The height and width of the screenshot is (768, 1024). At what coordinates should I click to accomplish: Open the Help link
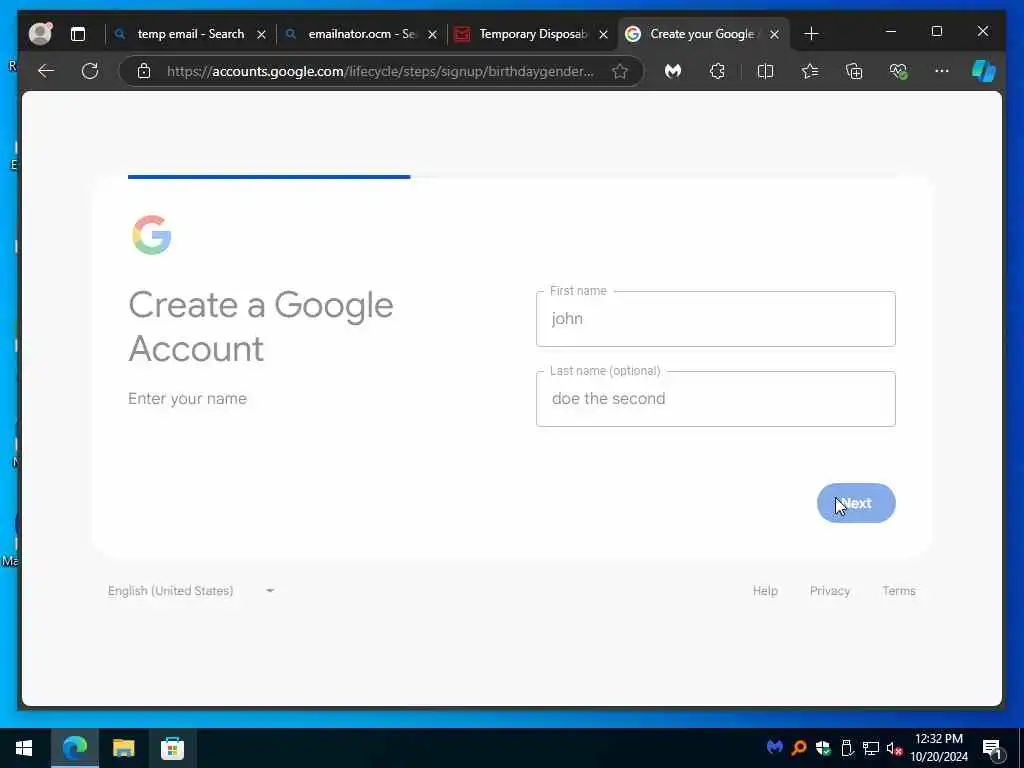pyautogui.click(x=765, y=590)
